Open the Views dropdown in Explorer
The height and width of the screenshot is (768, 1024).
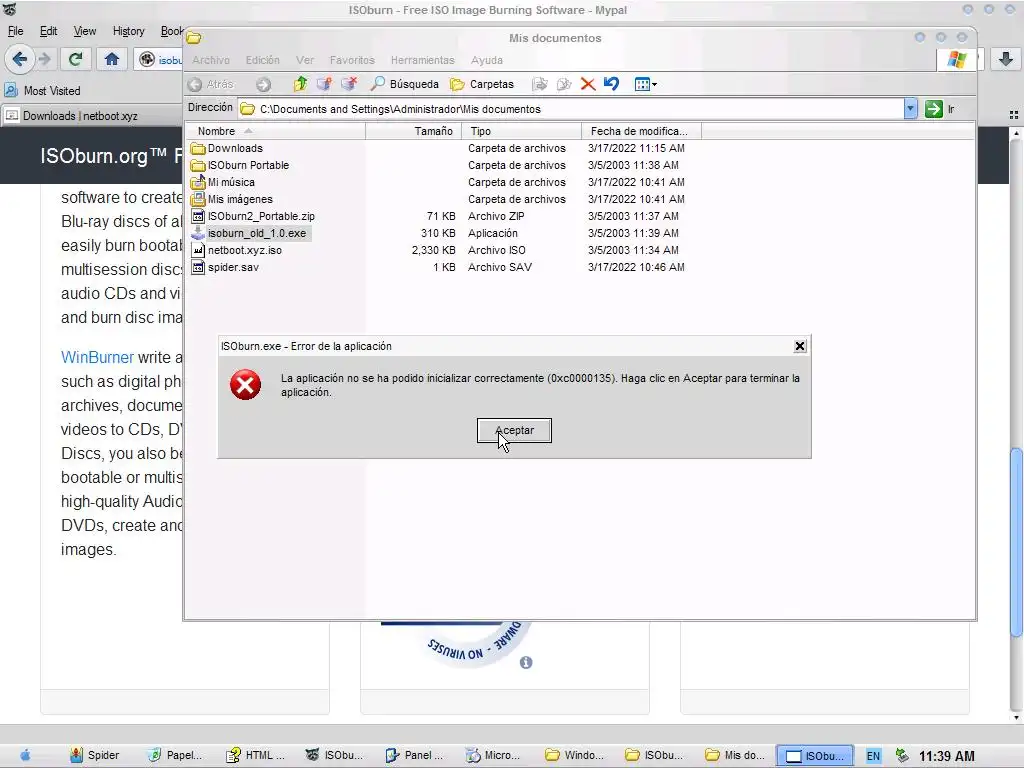645,84
